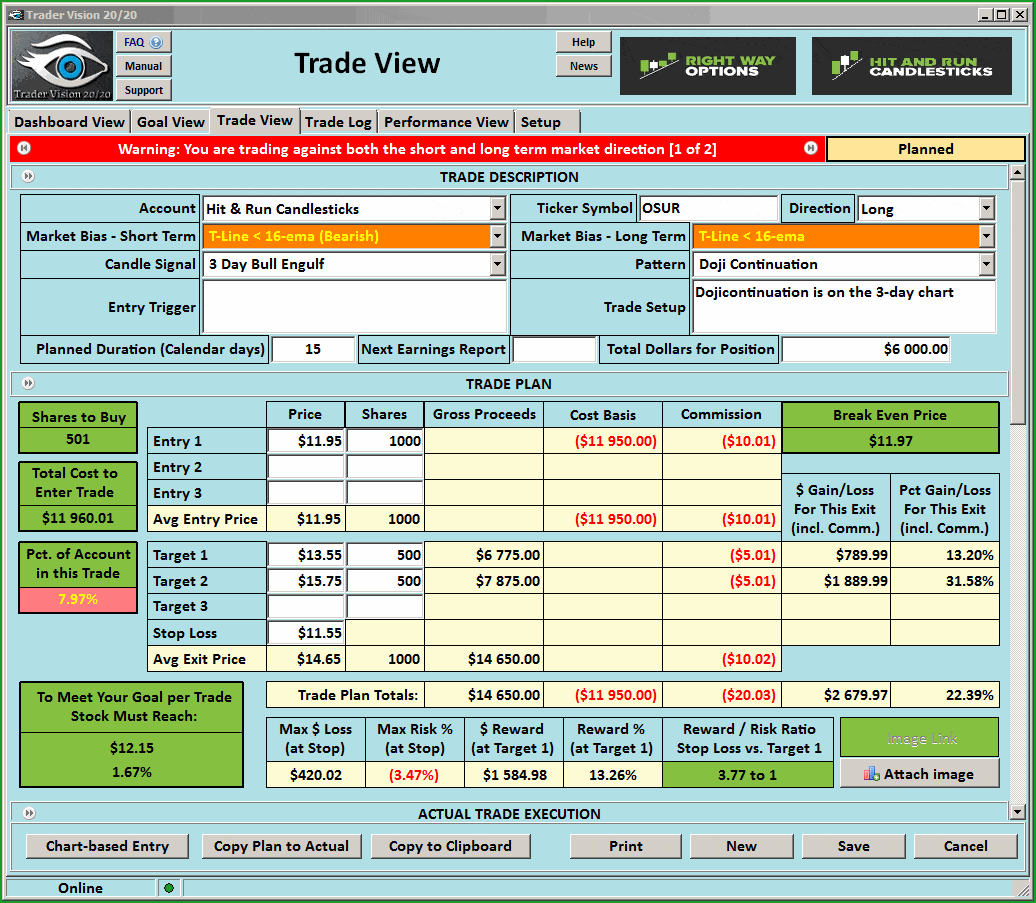Click the Target 2 shares field

(x=385, y=581)
